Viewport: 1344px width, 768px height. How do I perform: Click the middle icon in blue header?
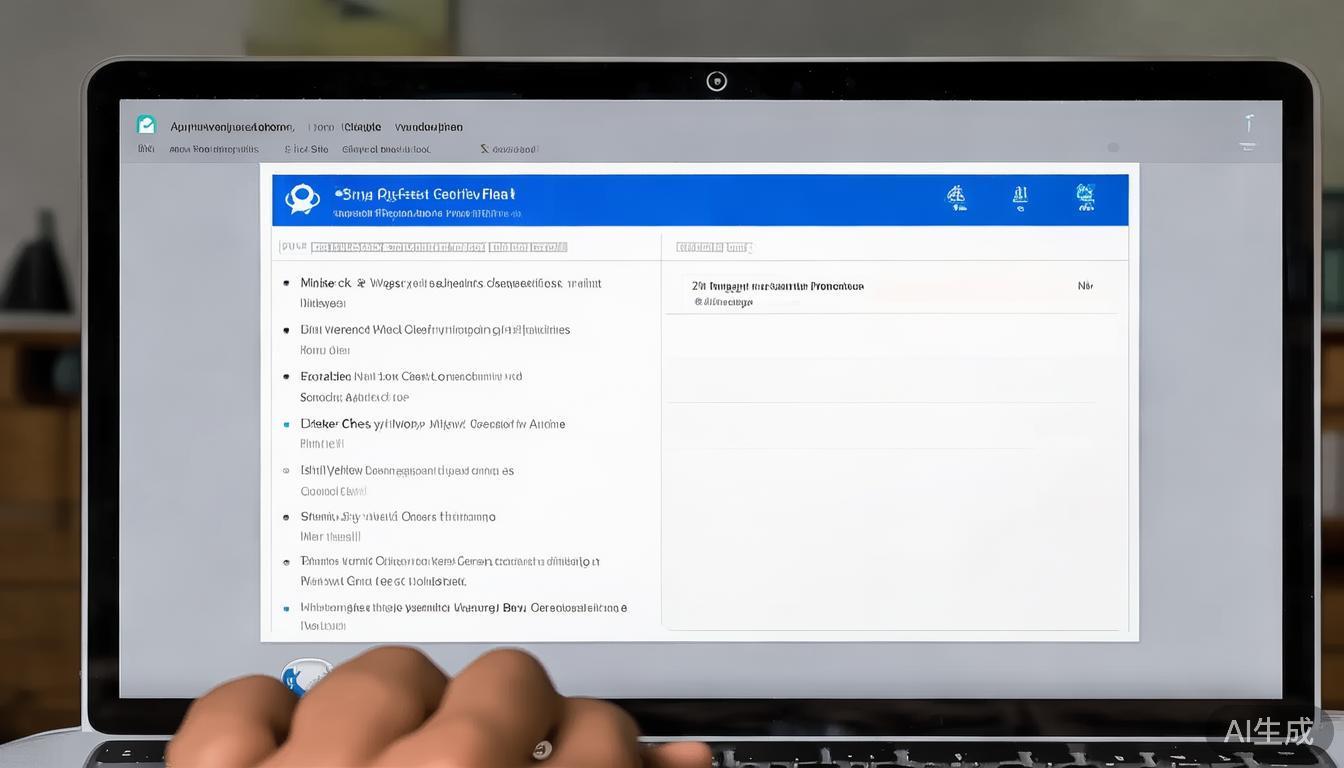[1020, 197]
